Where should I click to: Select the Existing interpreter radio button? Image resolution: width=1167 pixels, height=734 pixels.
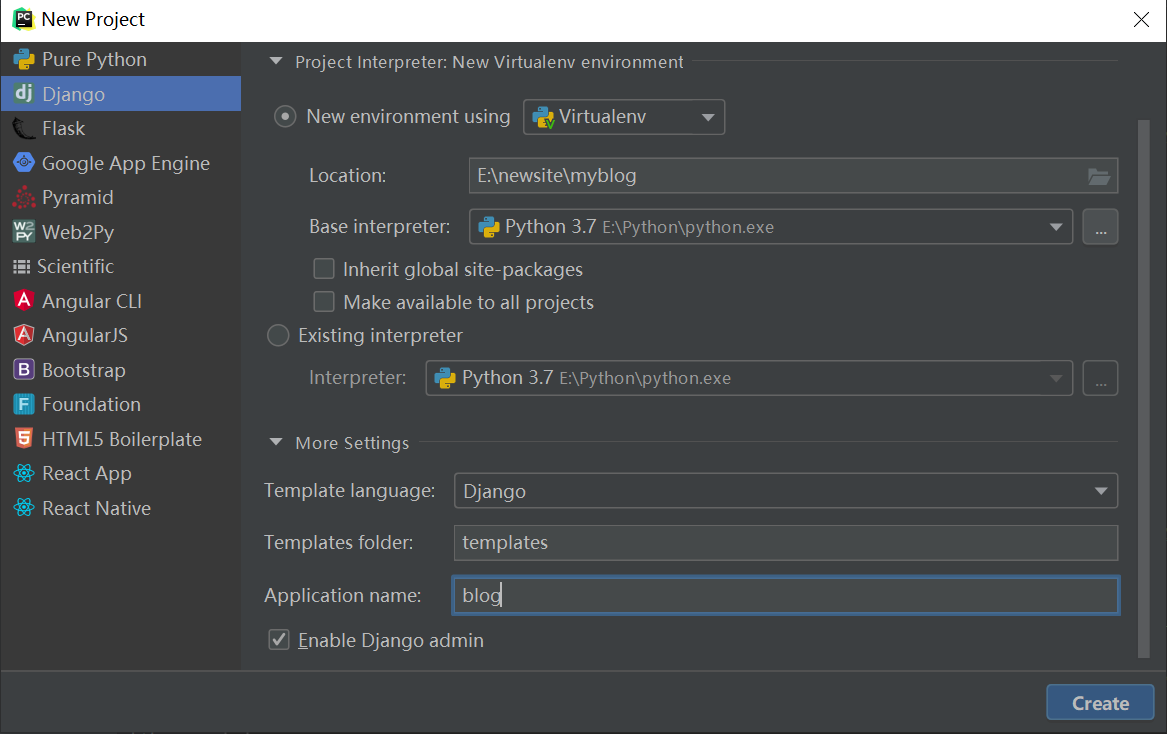tap(278, 336)
